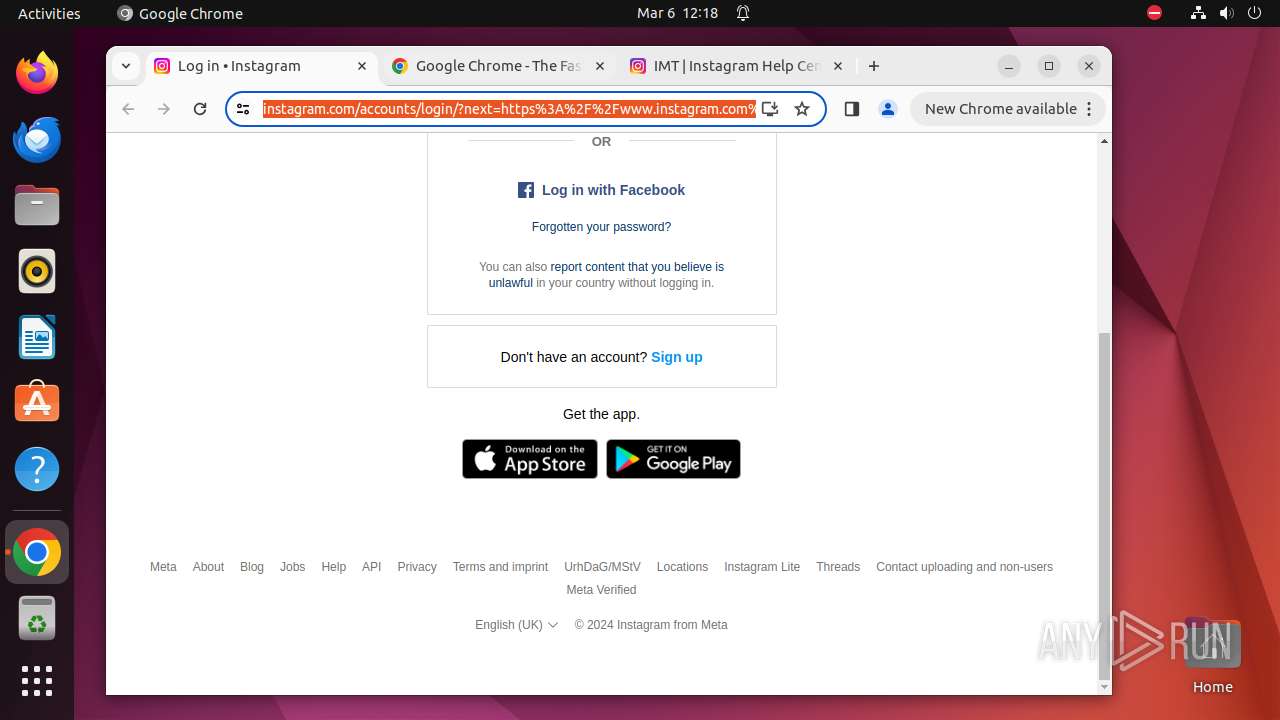Screen dimensions: 1280x720
Task: Open Instagram Lite footer link
Action: click(762, 567)
